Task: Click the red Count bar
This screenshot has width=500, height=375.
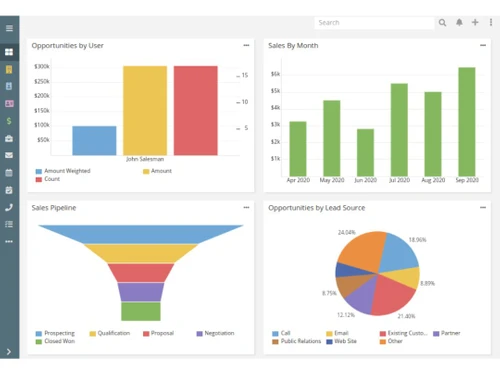Action: pyautogui.click(x=196, y=110)
